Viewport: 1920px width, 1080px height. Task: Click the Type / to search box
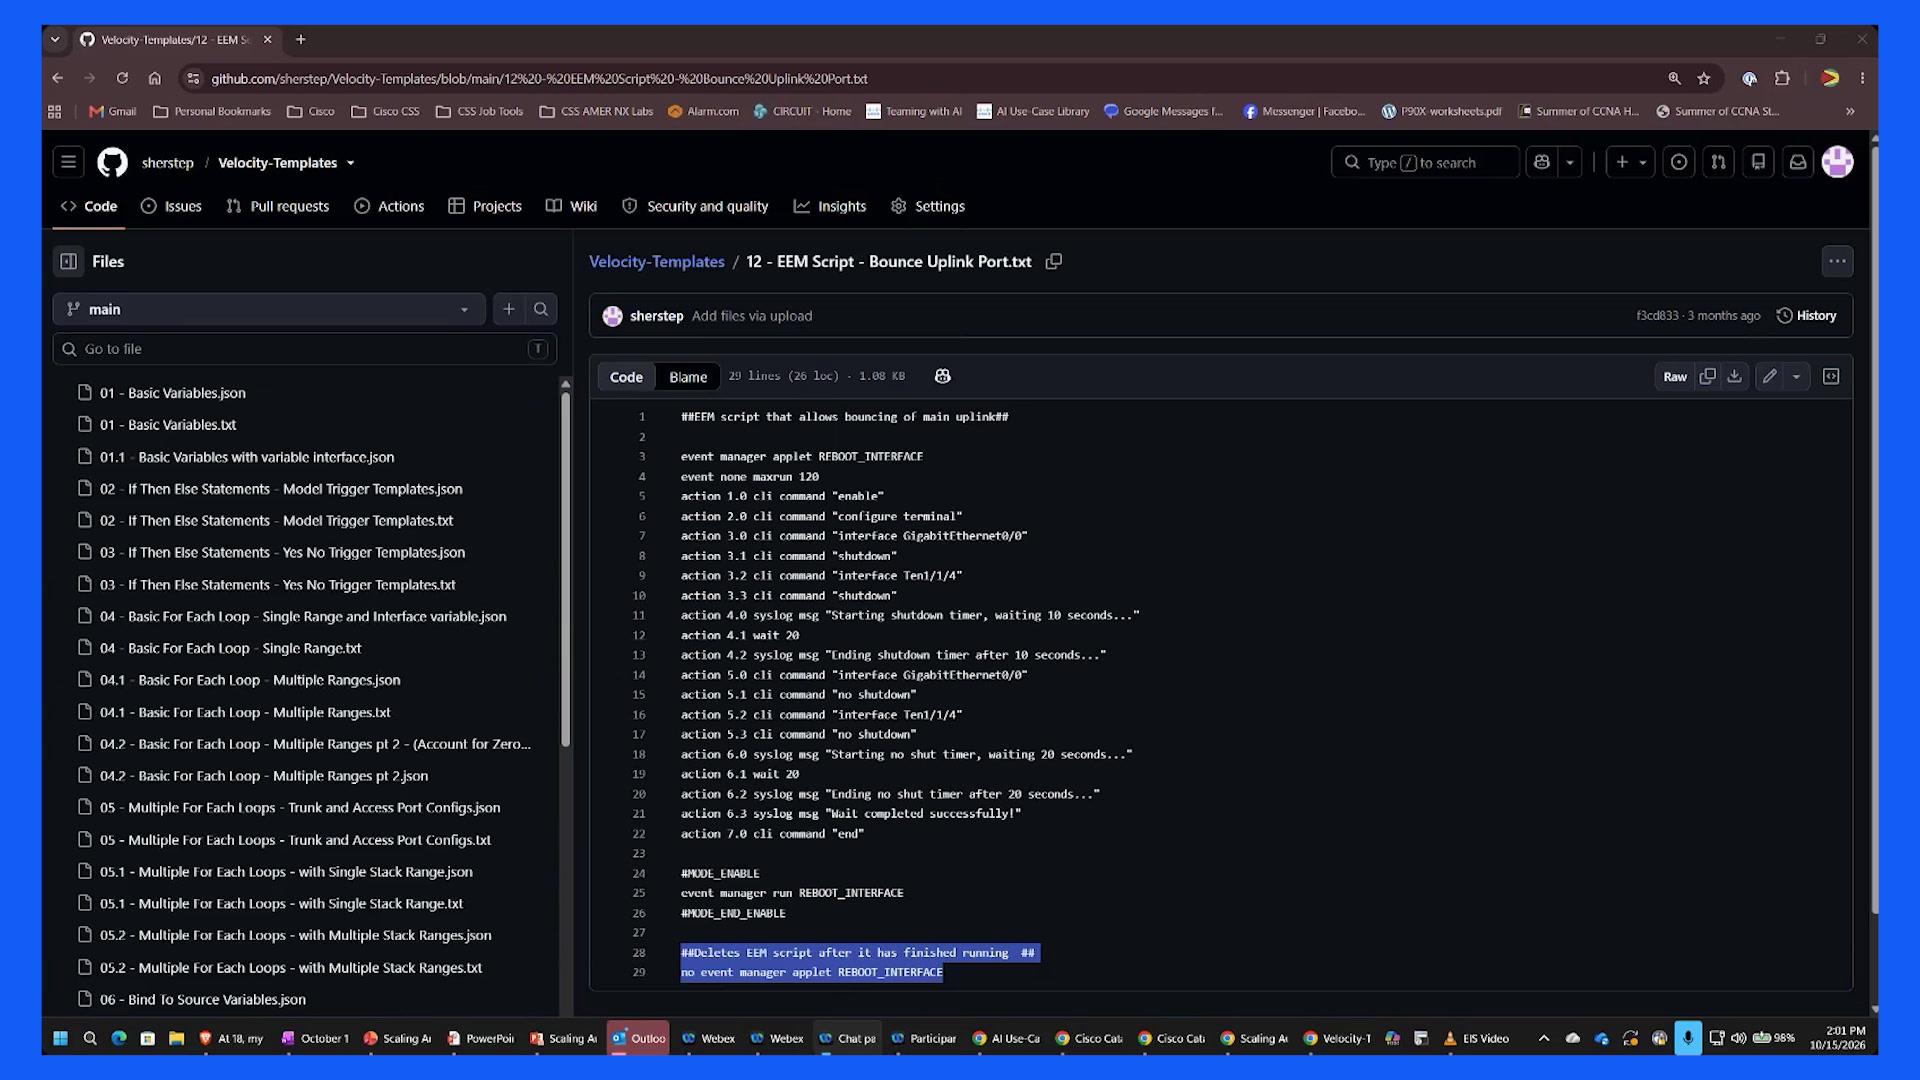tap(1425, 162)
